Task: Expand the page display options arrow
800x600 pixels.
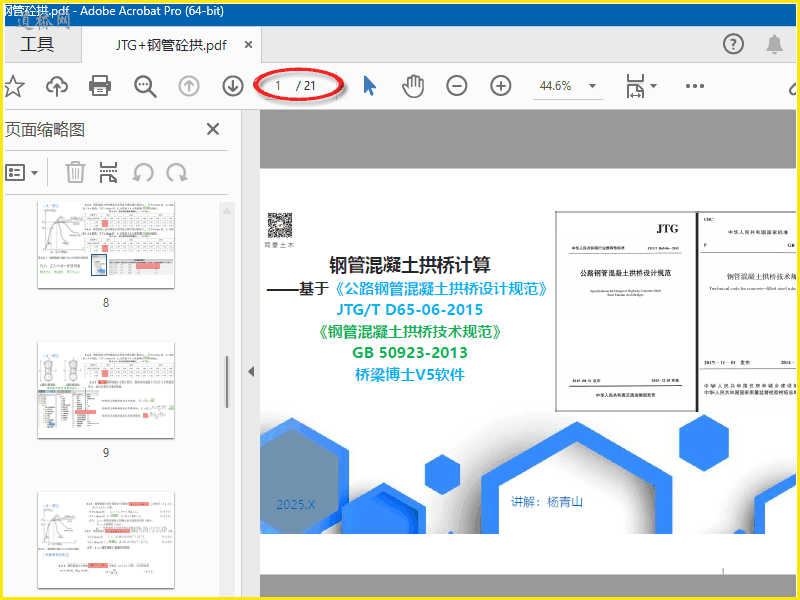Action: 653,86
